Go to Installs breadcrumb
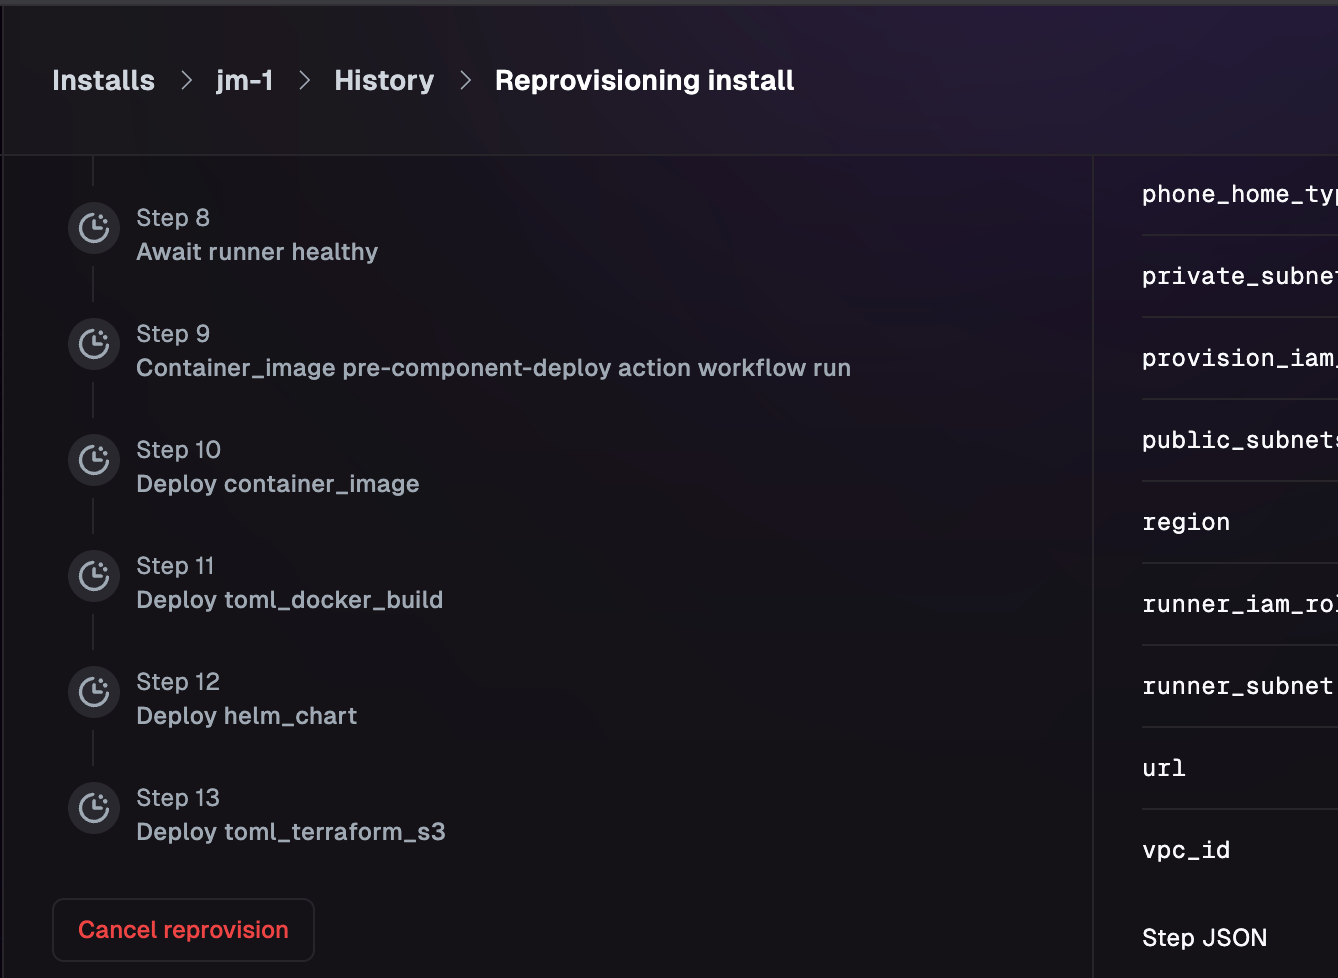The image size is (1338, 978). point(103,81)
